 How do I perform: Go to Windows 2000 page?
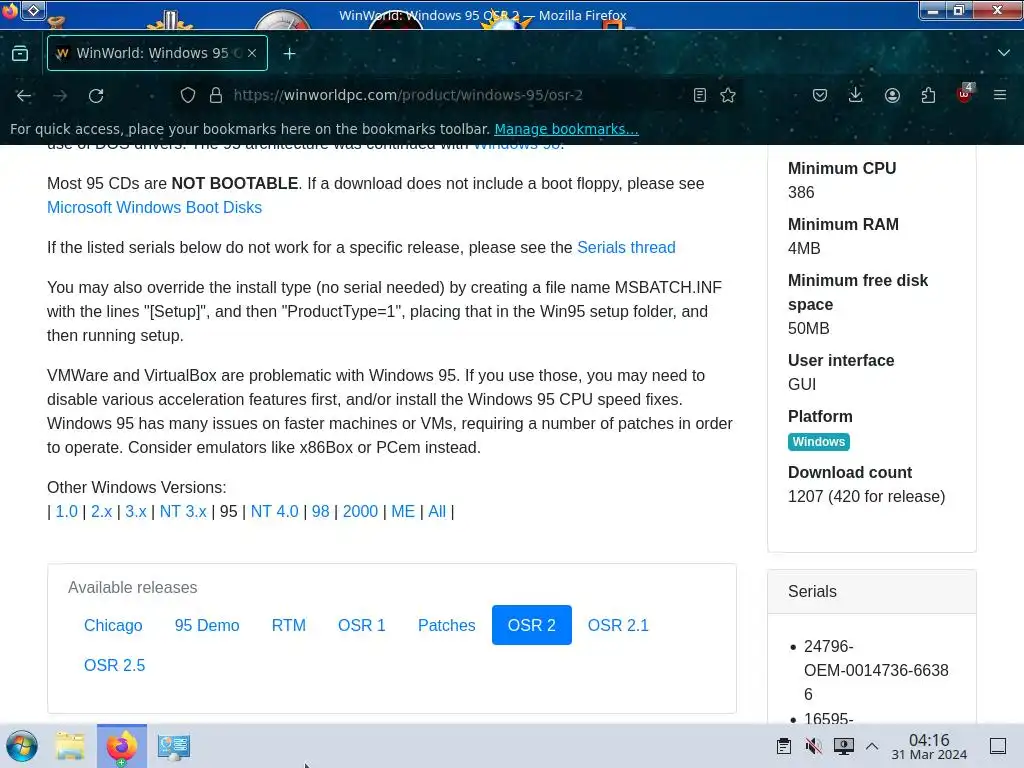[360, 511]
